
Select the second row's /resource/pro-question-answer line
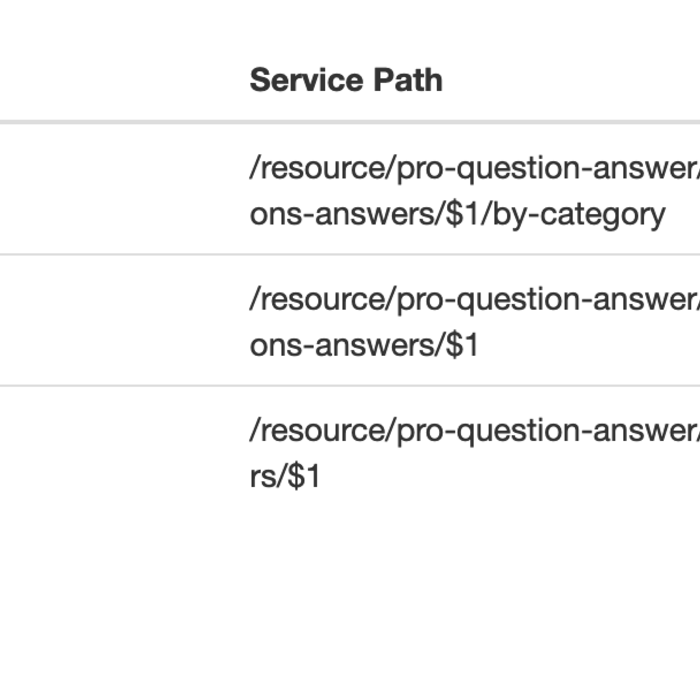(475, 299)
